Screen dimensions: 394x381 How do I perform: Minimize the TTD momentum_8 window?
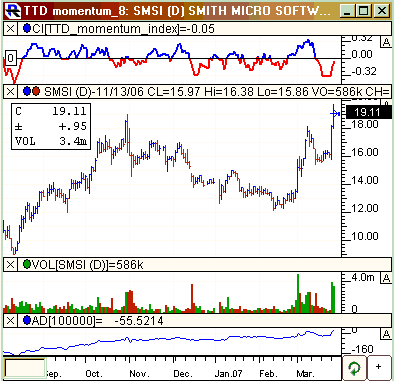(347, 11)
